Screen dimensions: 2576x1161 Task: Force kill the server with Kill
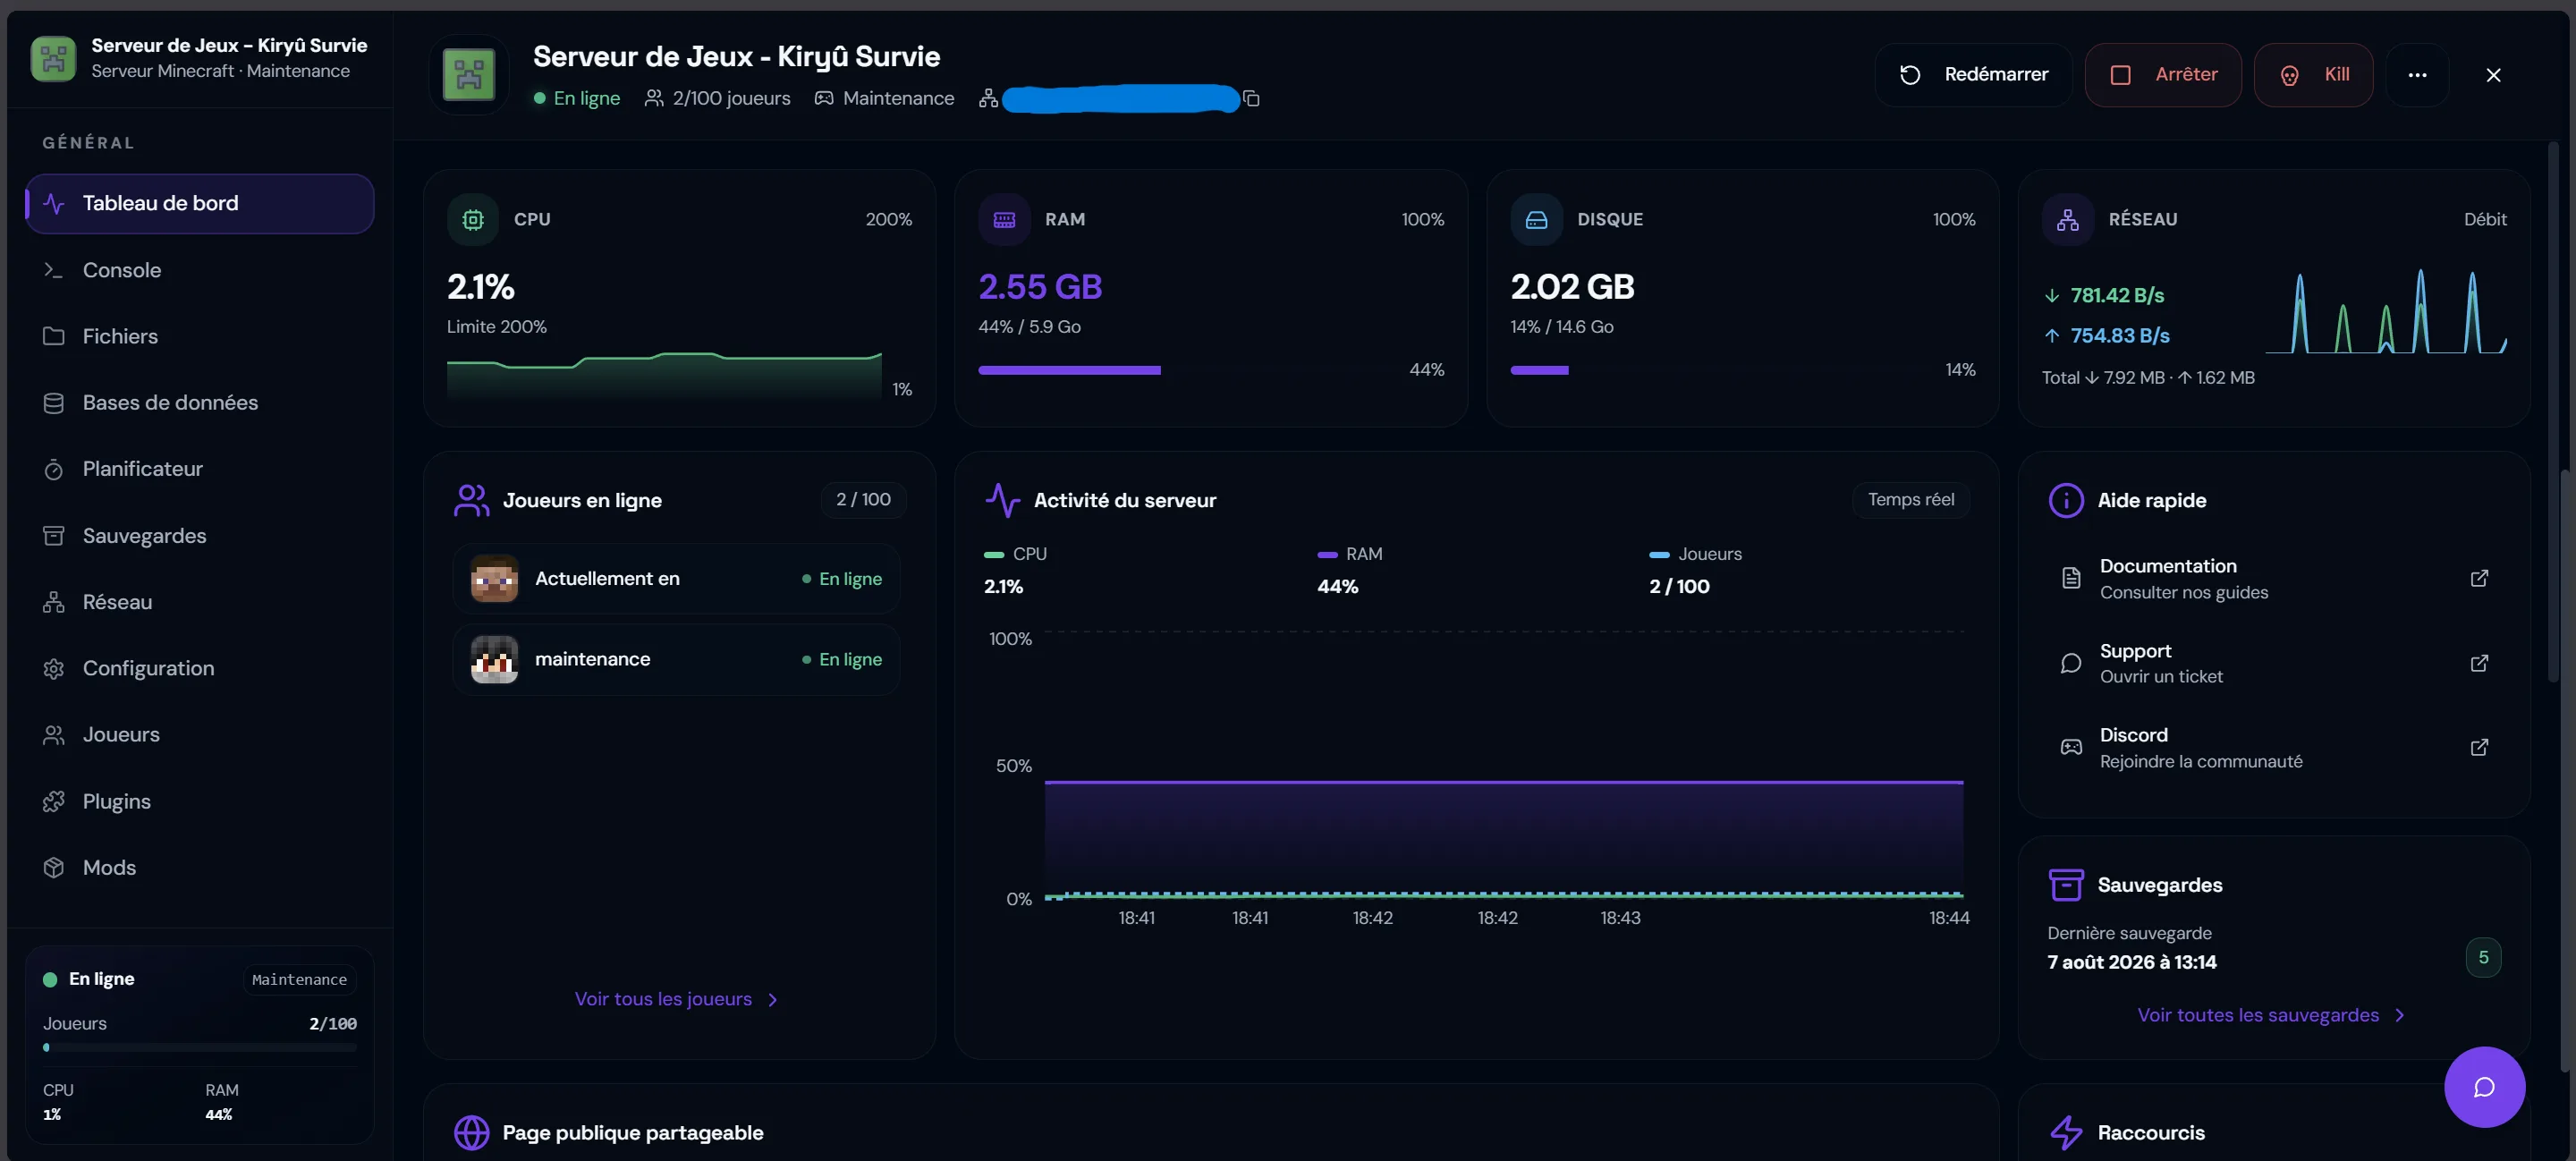click(2313, 75)
